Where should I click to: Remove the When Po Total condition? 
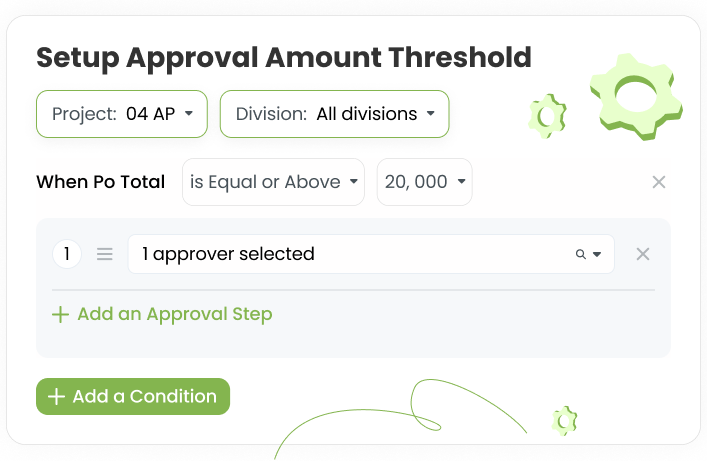coord(659,182)
